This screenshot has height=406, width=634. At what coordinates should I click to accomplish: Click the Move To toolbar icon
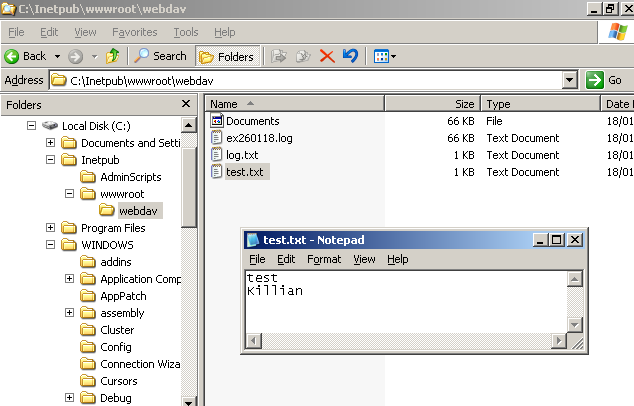point(279,56)
